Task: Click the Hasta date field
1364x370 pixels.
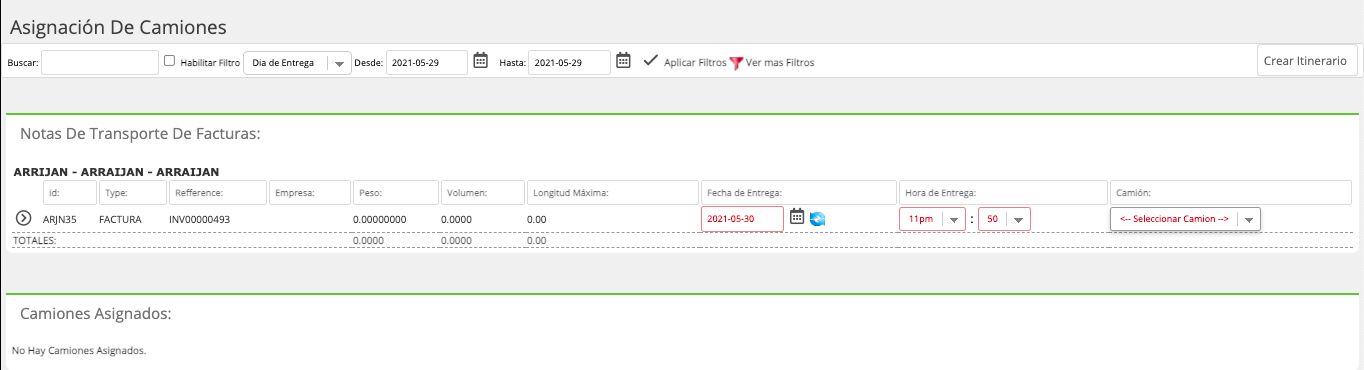Action: pyautogui.click(x=569, y=62)
